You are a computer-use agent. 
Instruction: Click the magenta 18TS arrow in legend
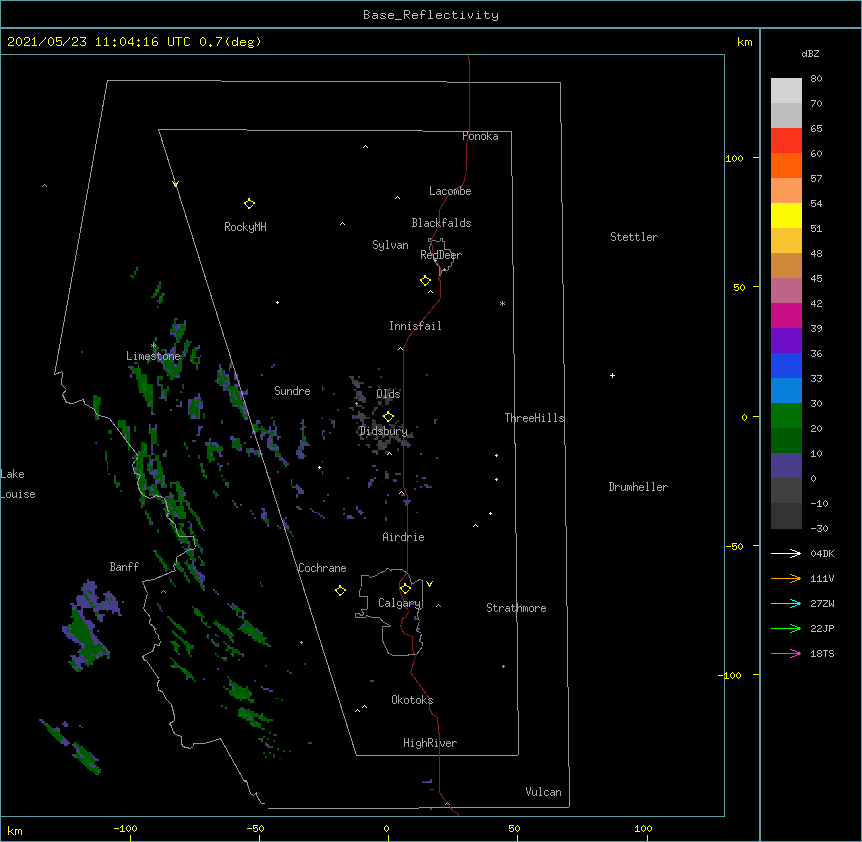click(786, 653)
